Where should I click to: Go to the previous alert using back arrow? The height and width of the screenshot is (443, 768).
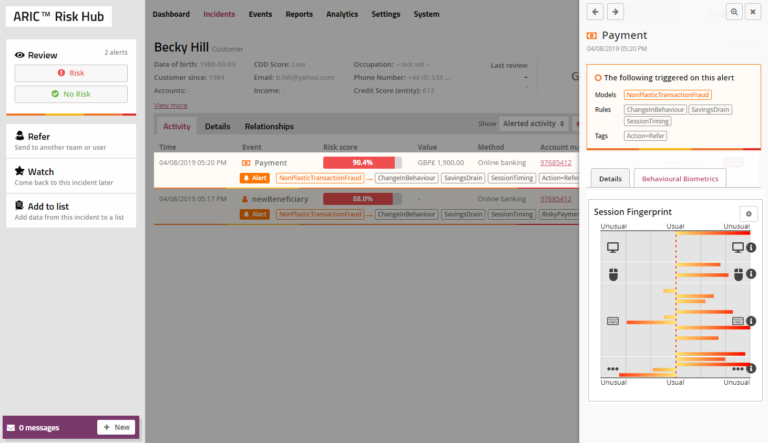[x=596, y=12]
